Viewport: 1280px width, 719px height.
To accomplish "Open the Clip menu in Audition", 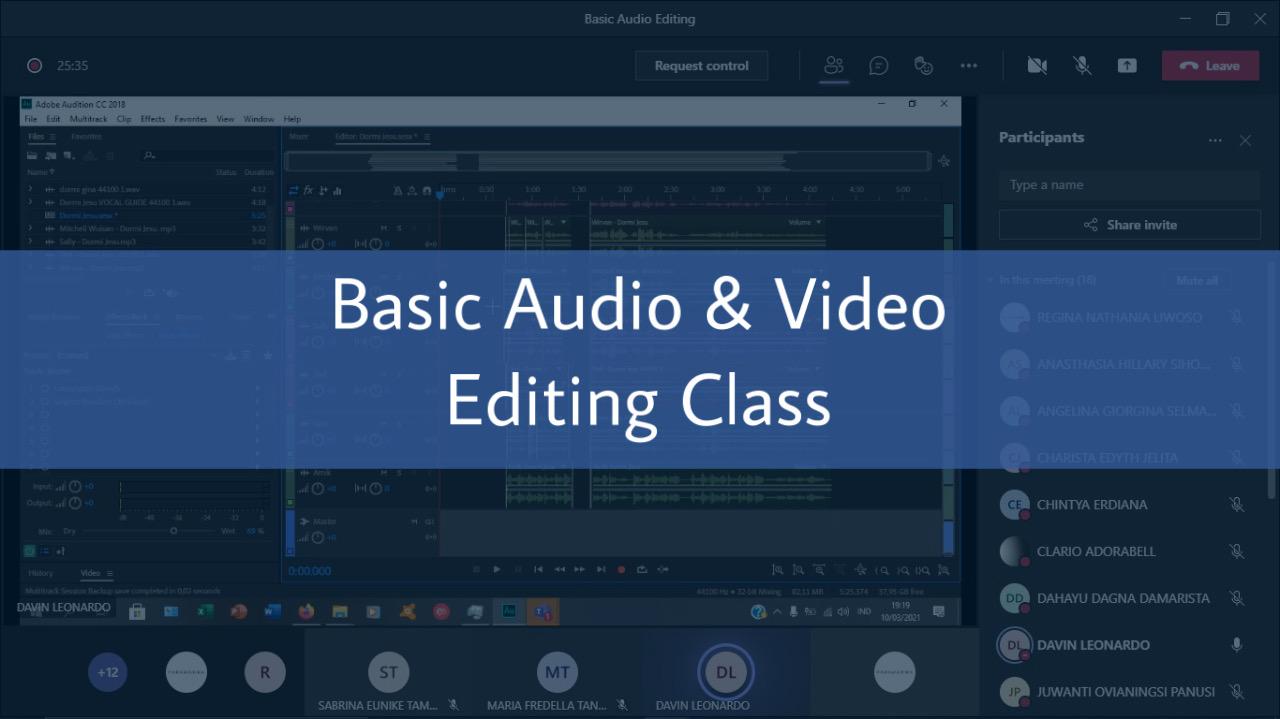I will 124,119.
